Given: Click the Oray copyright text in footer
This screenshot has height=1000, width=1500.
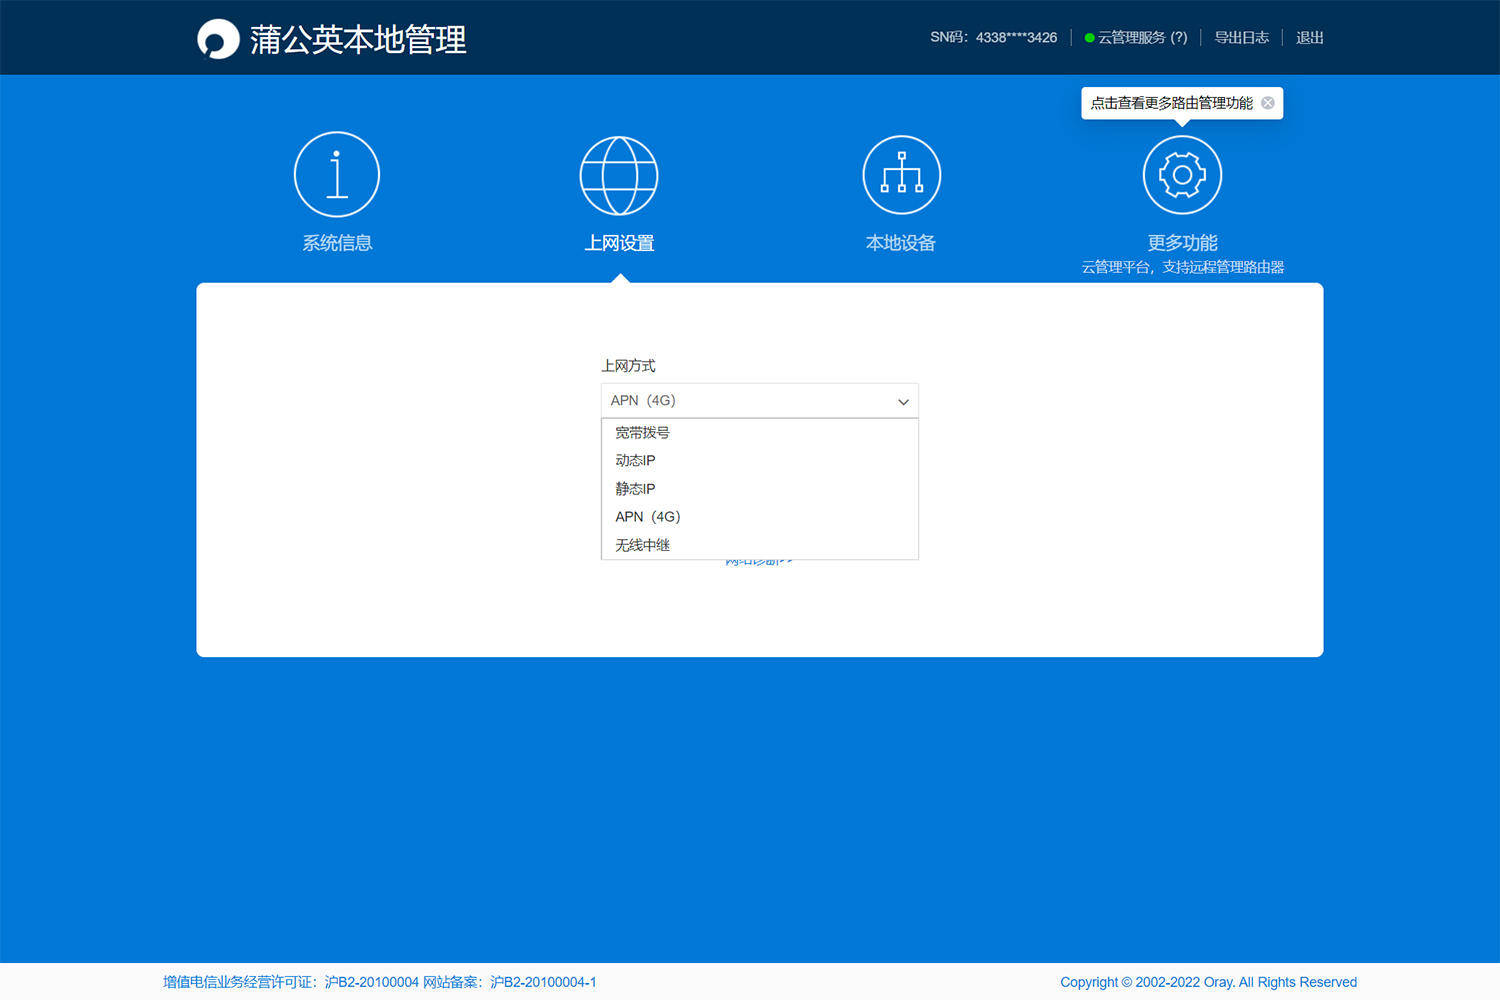Looking at the screenshot, I should pyautogui.click(x=1208, y=982).
